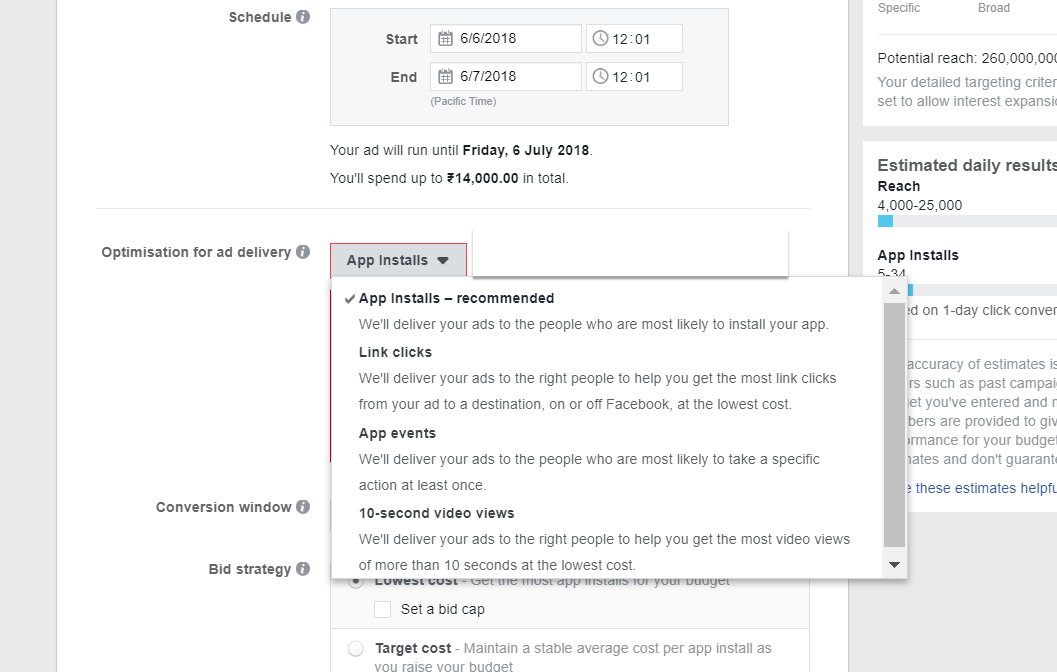Viewport: 1057px width, 672px height.
Task: Click the End date calendar icon
Action: [446, 77]
